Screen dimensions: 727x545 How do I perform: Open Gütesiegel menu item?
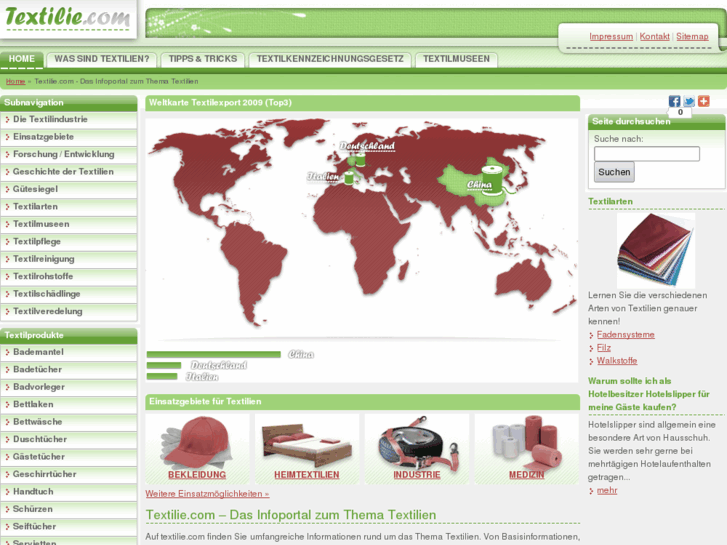click(69, 189)
